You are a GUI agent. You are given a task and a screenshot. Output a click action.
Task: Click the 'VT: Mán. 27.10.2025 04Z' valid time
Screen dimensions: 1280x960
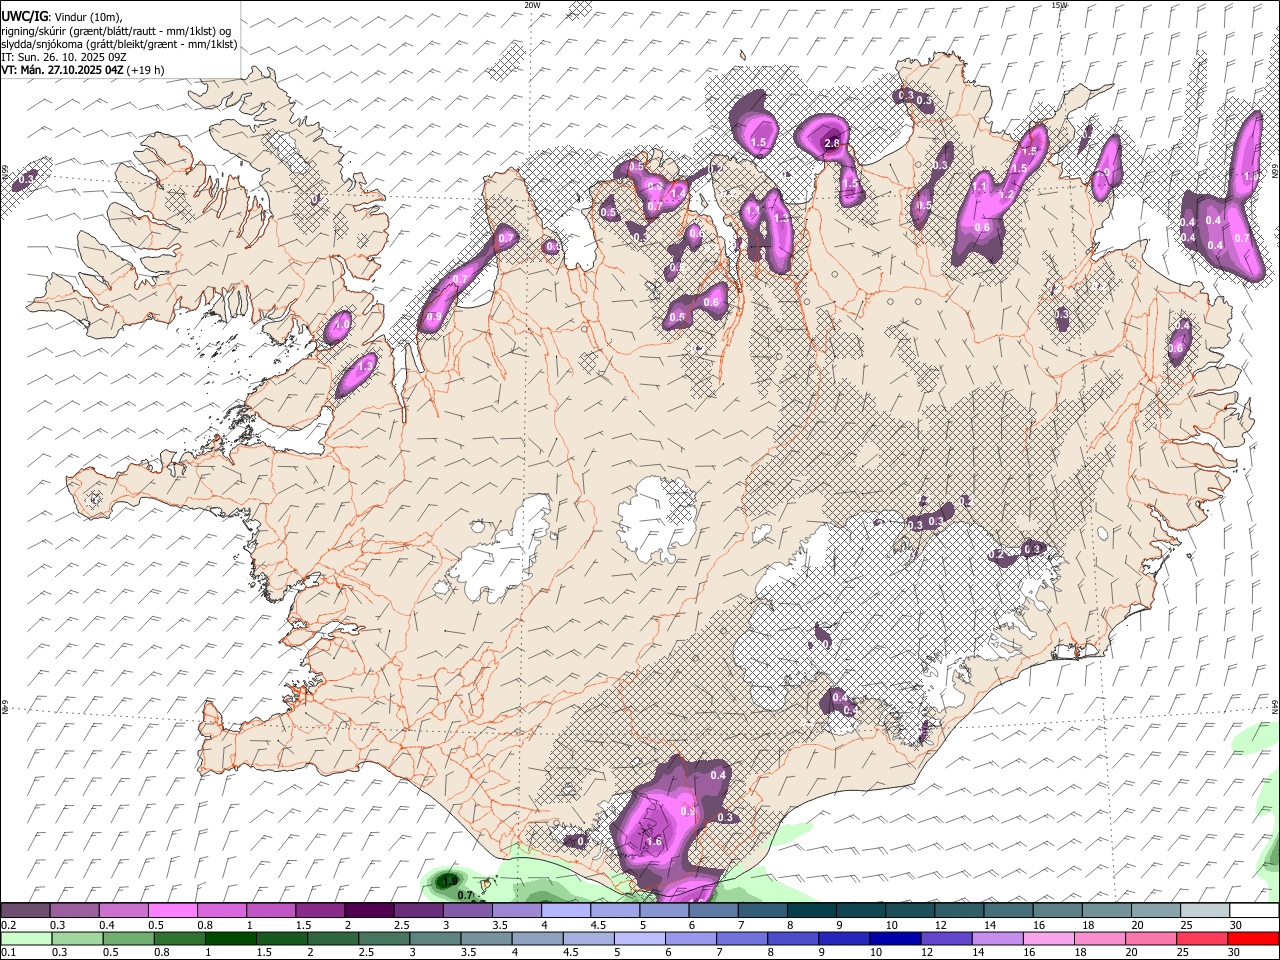pos(63,70)
